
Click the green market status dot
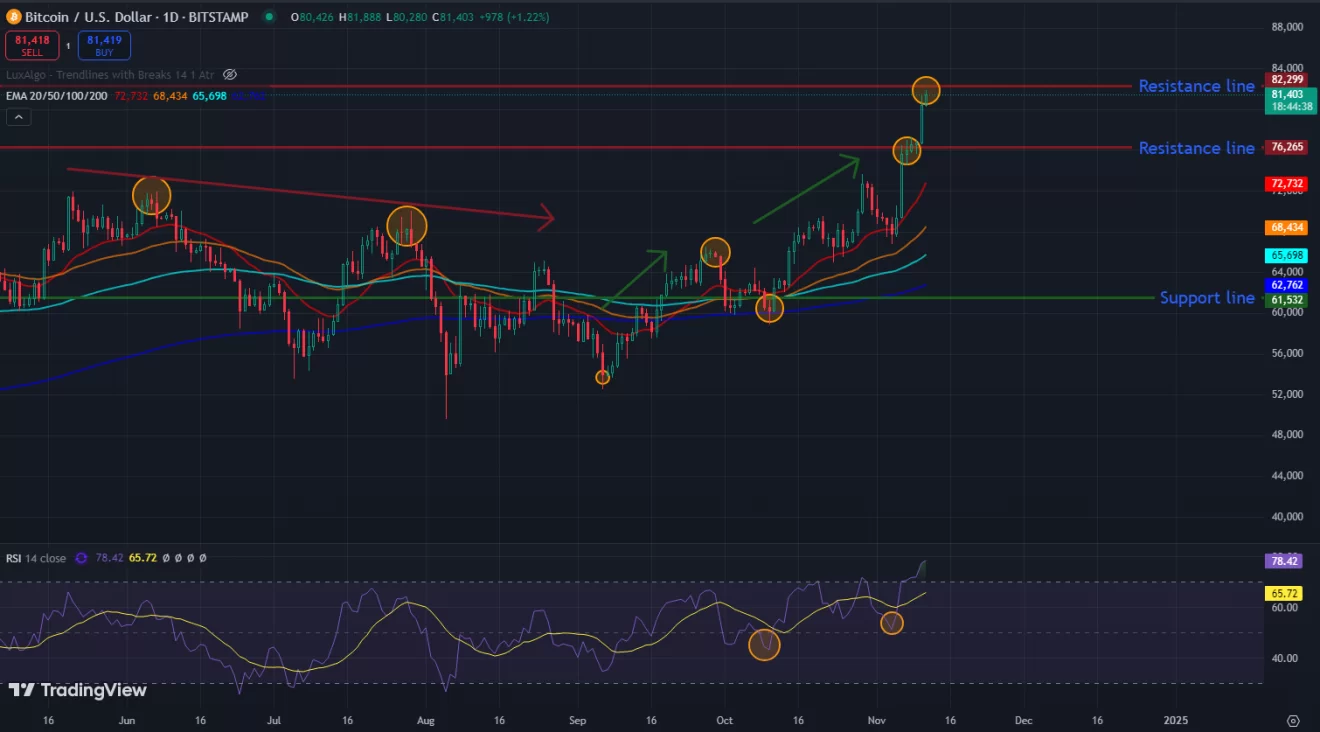270,17
